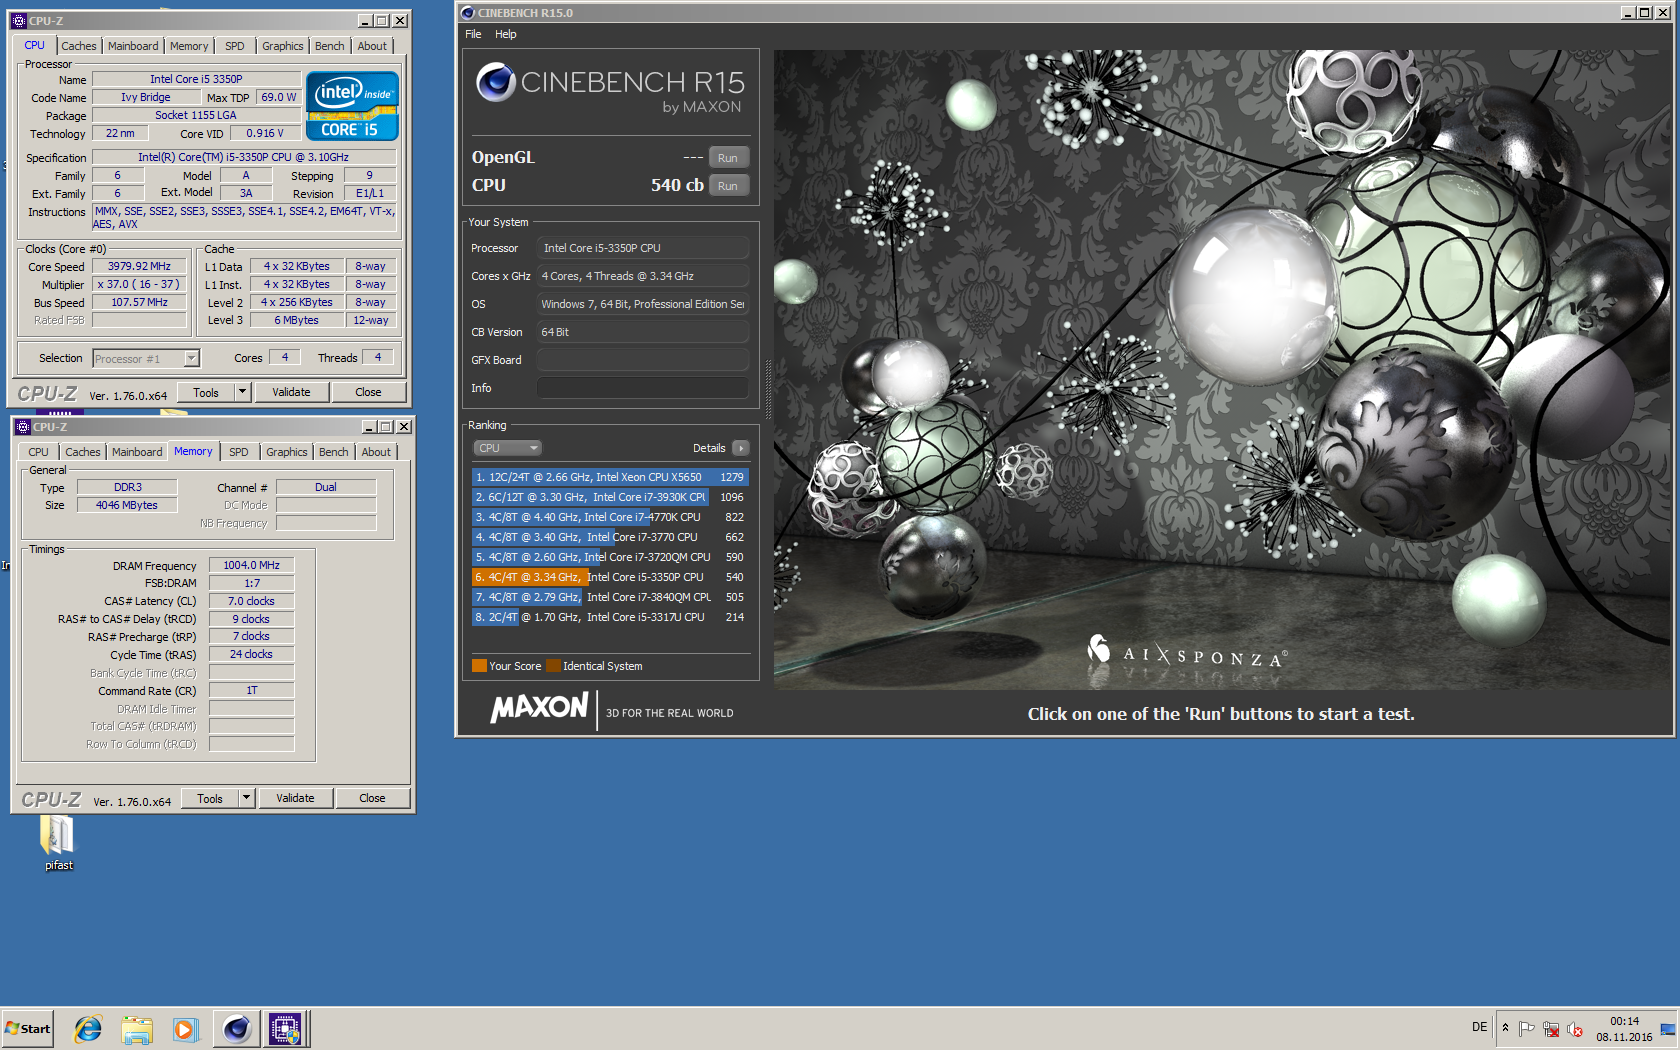
Task: Switch to Bench tab in top CPU-Z window
Action: [x=330, y=46]
